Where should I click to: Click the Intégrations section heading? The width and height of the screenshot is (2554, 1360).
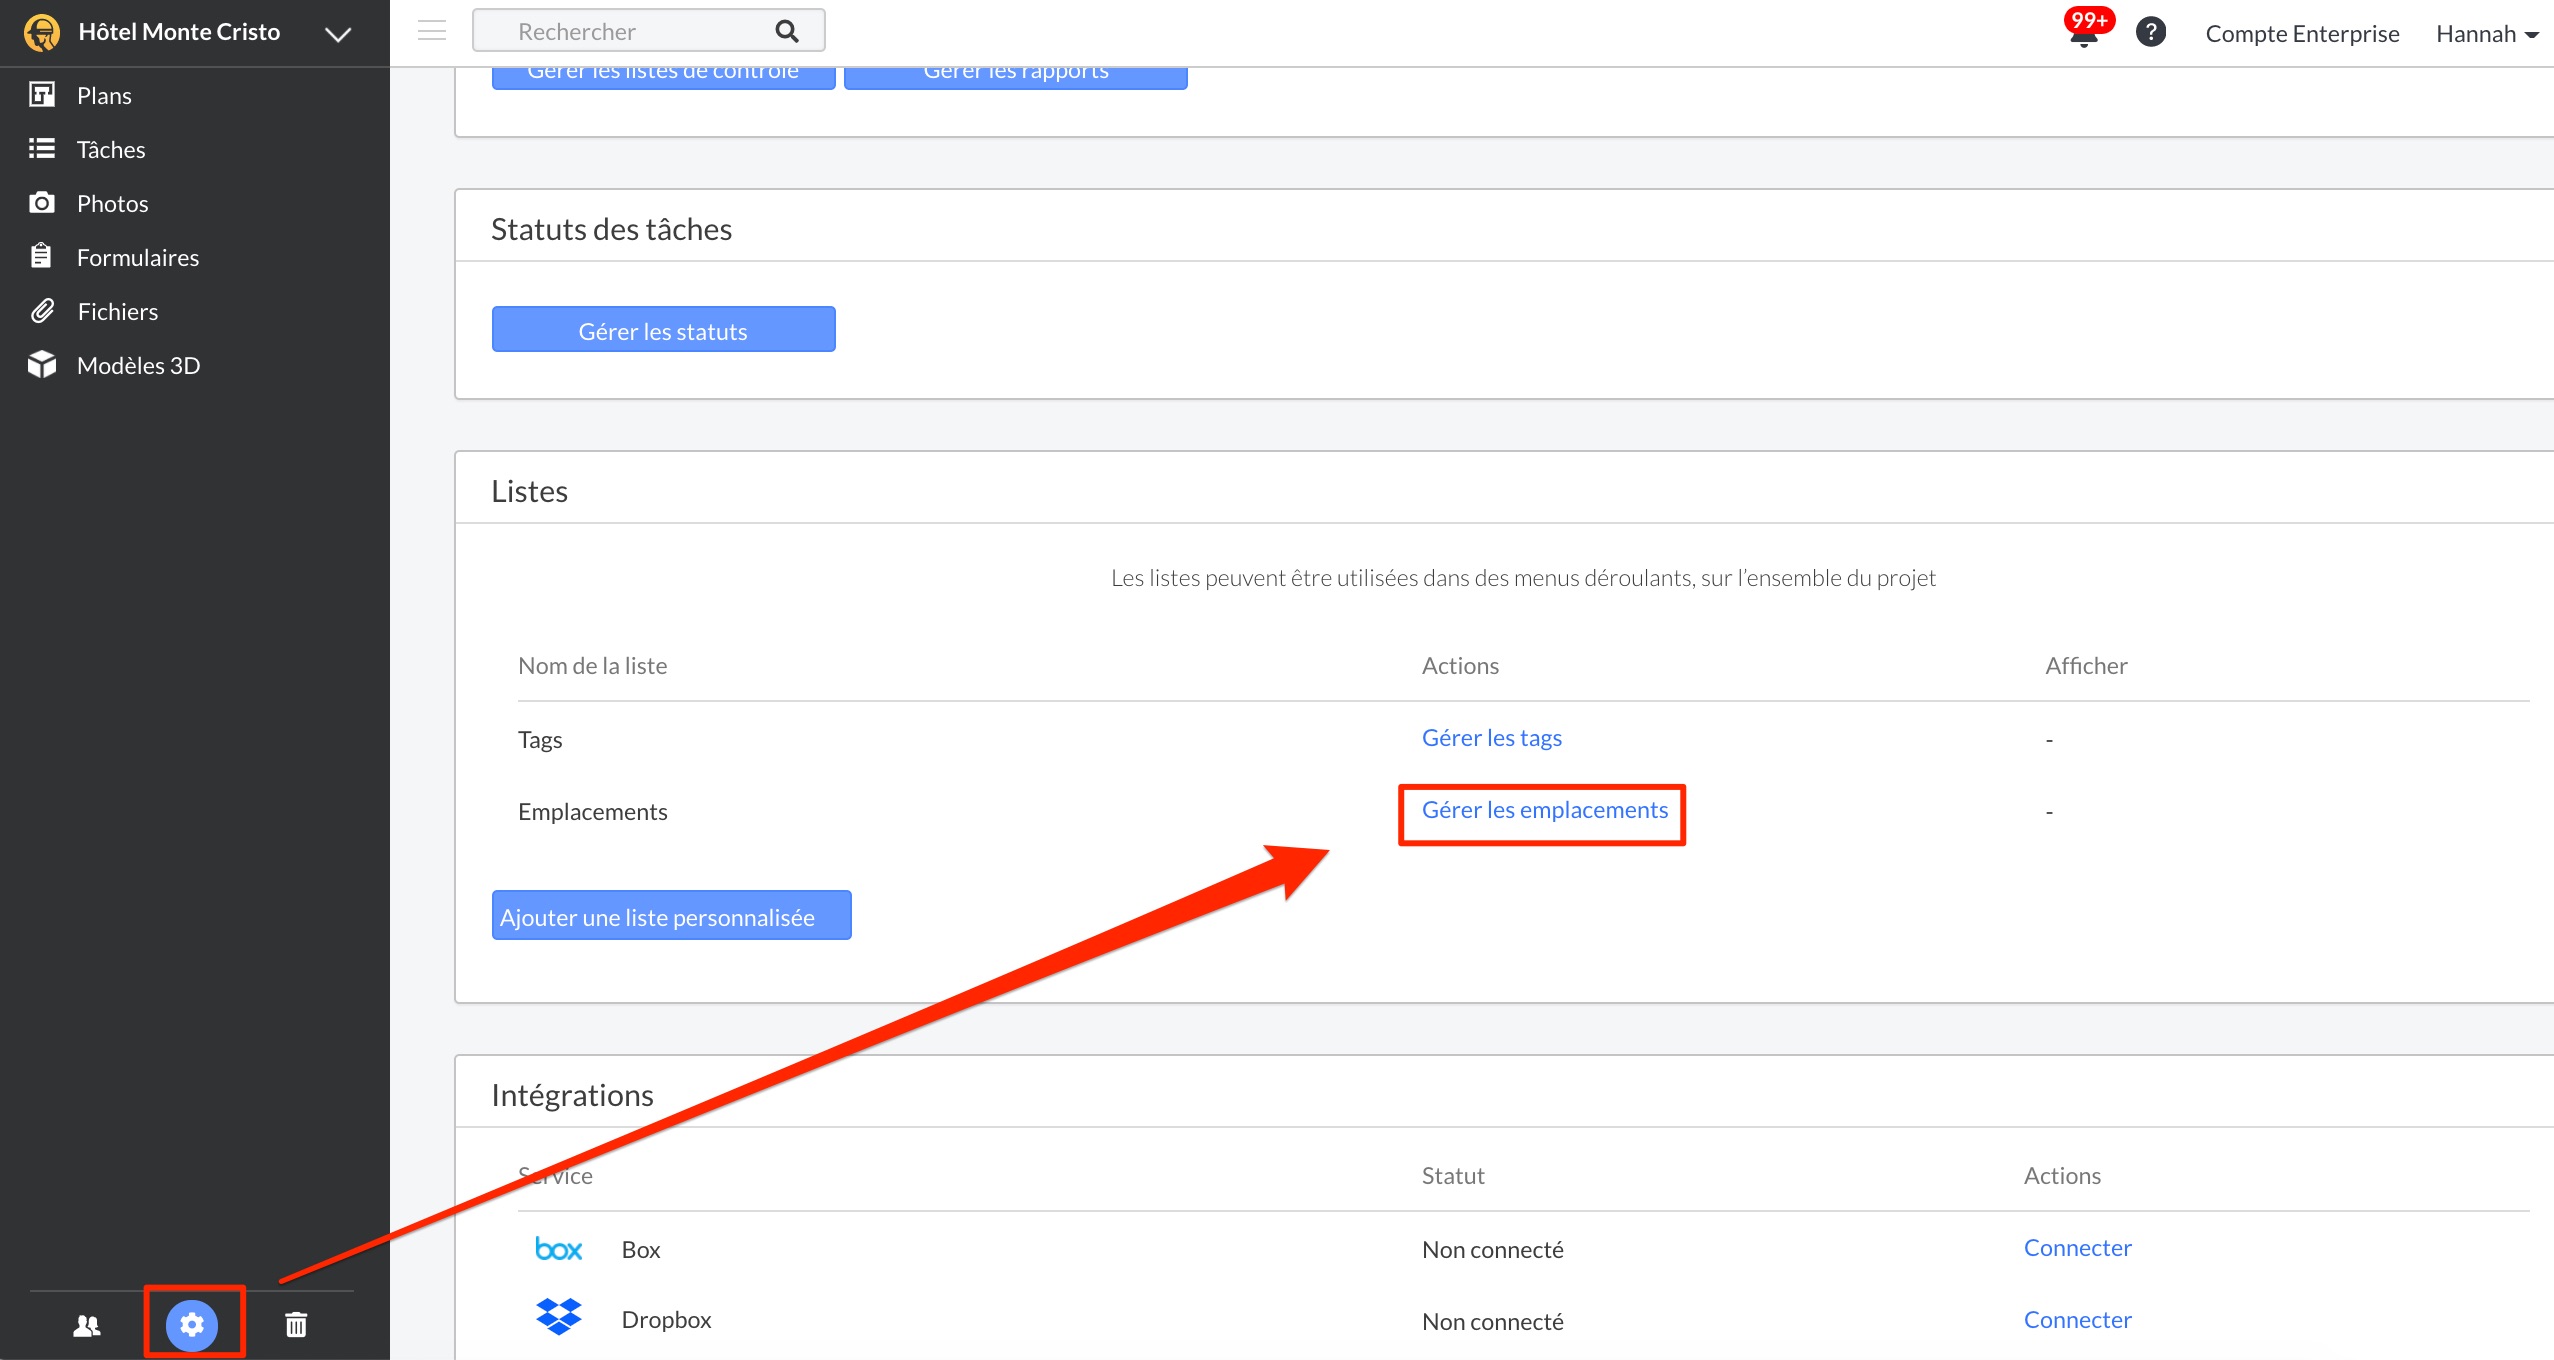point(572,1095)
